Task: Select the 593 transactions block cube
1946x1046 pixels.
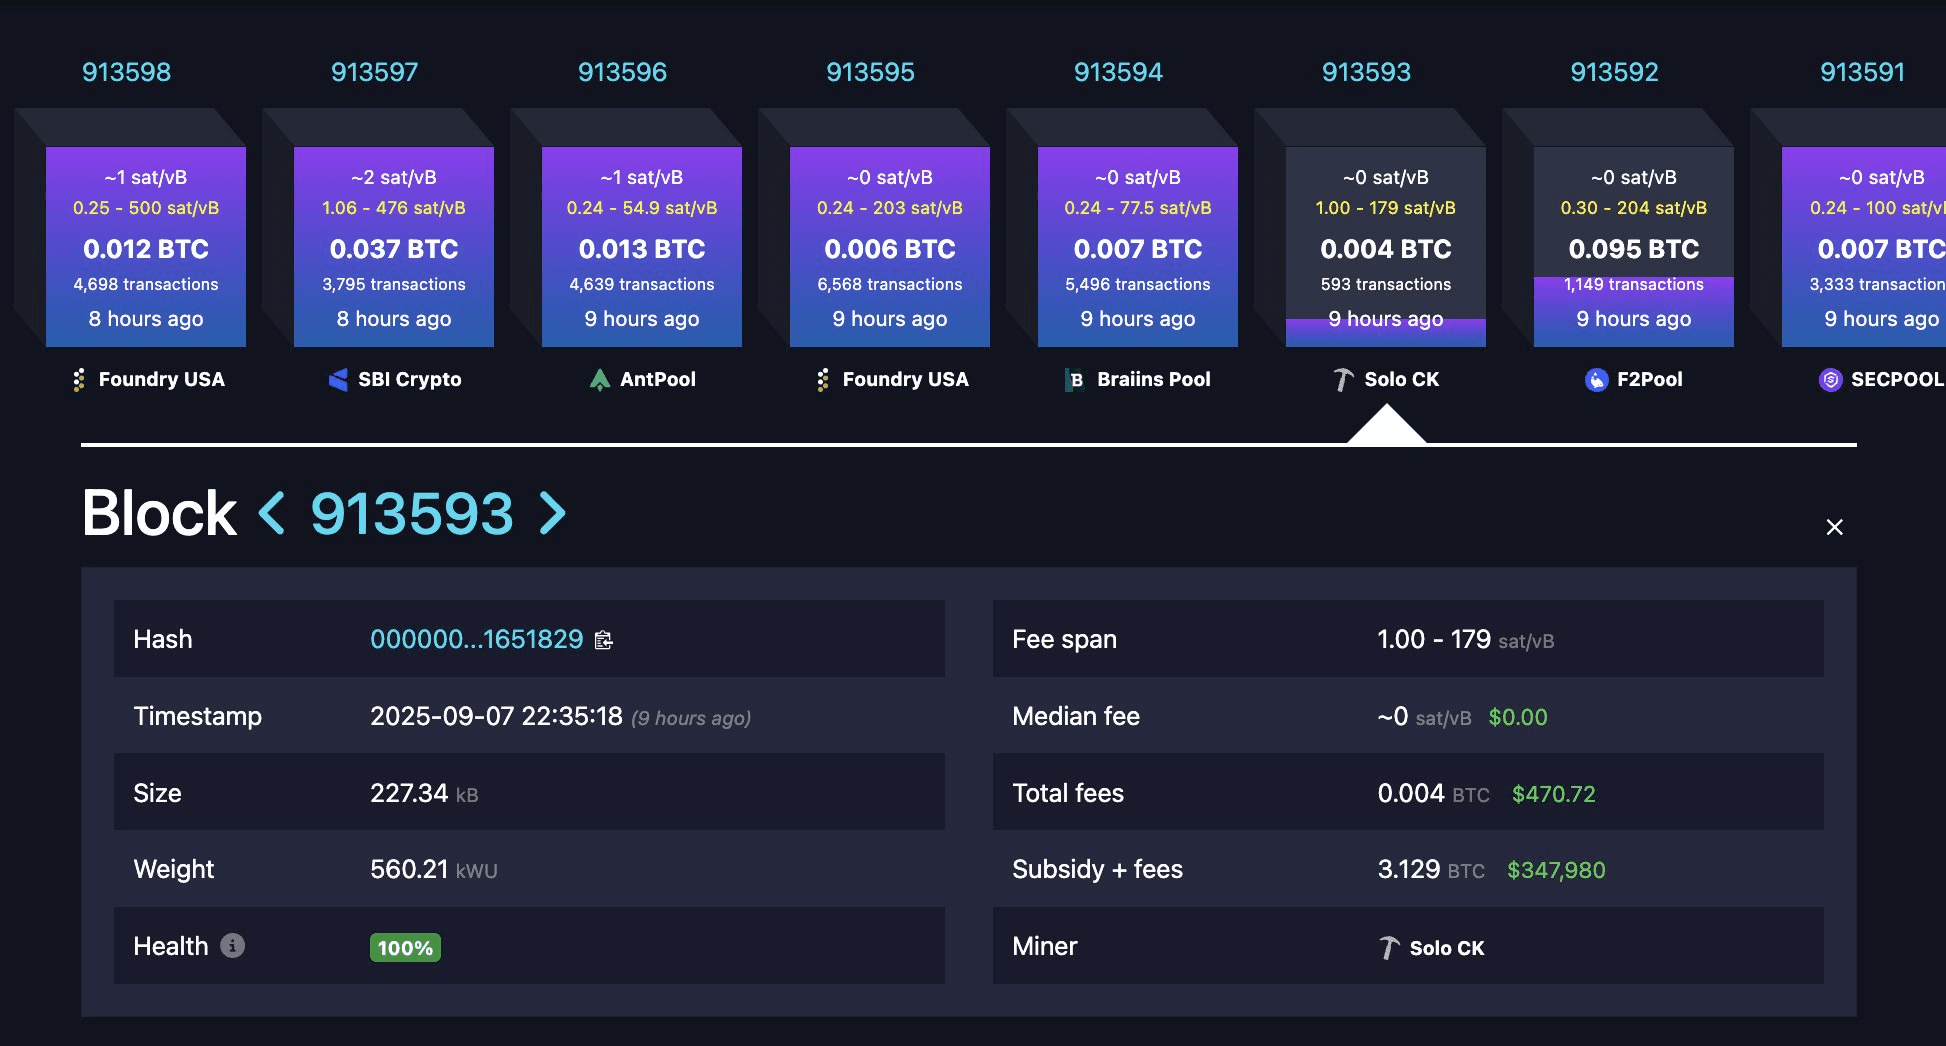Action: pos(1386,247)
